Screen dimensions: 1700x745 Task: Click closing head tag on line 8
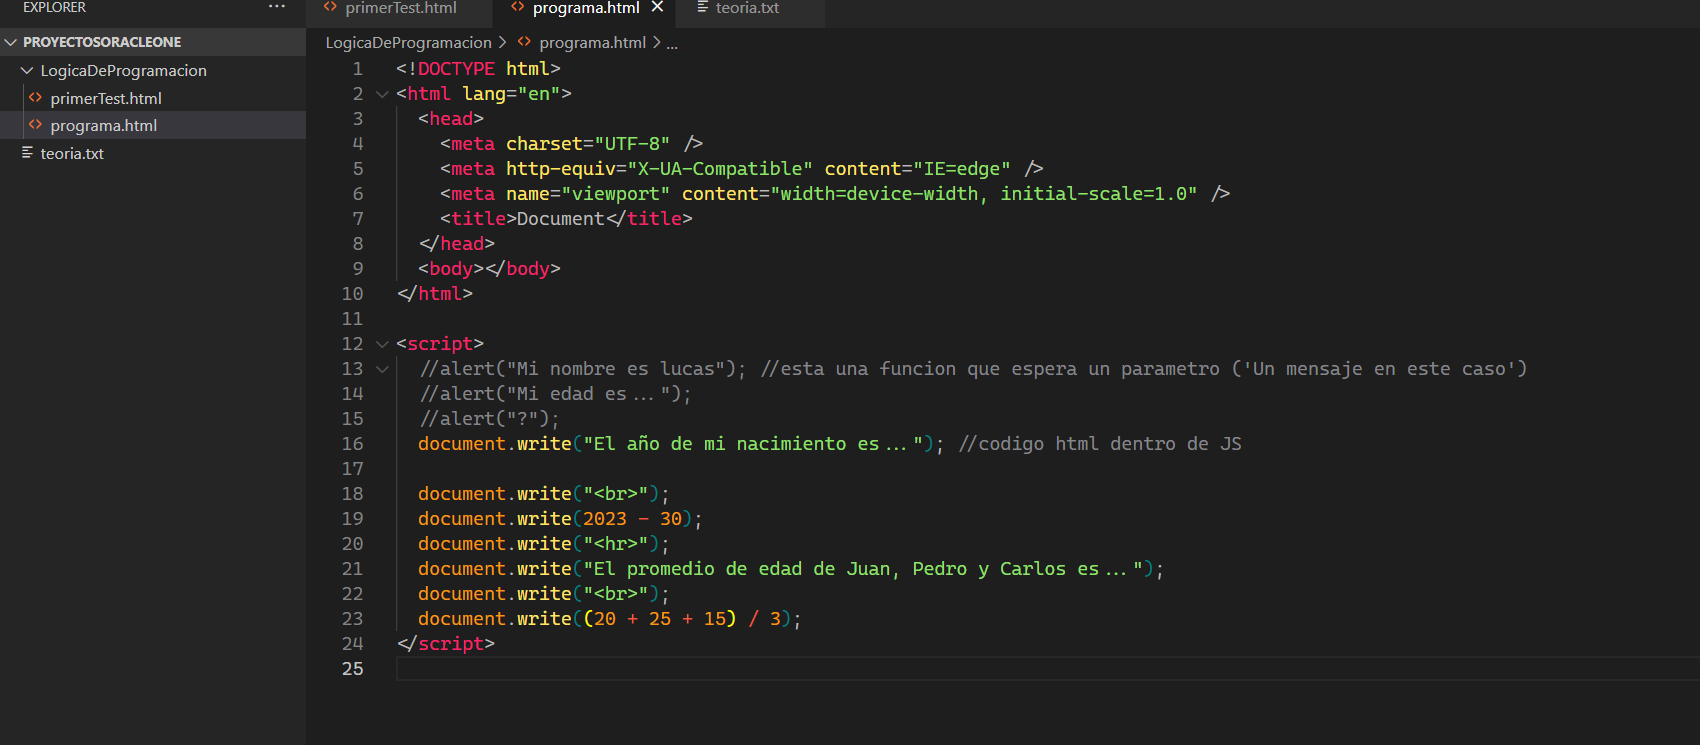(x=457, y=244)
